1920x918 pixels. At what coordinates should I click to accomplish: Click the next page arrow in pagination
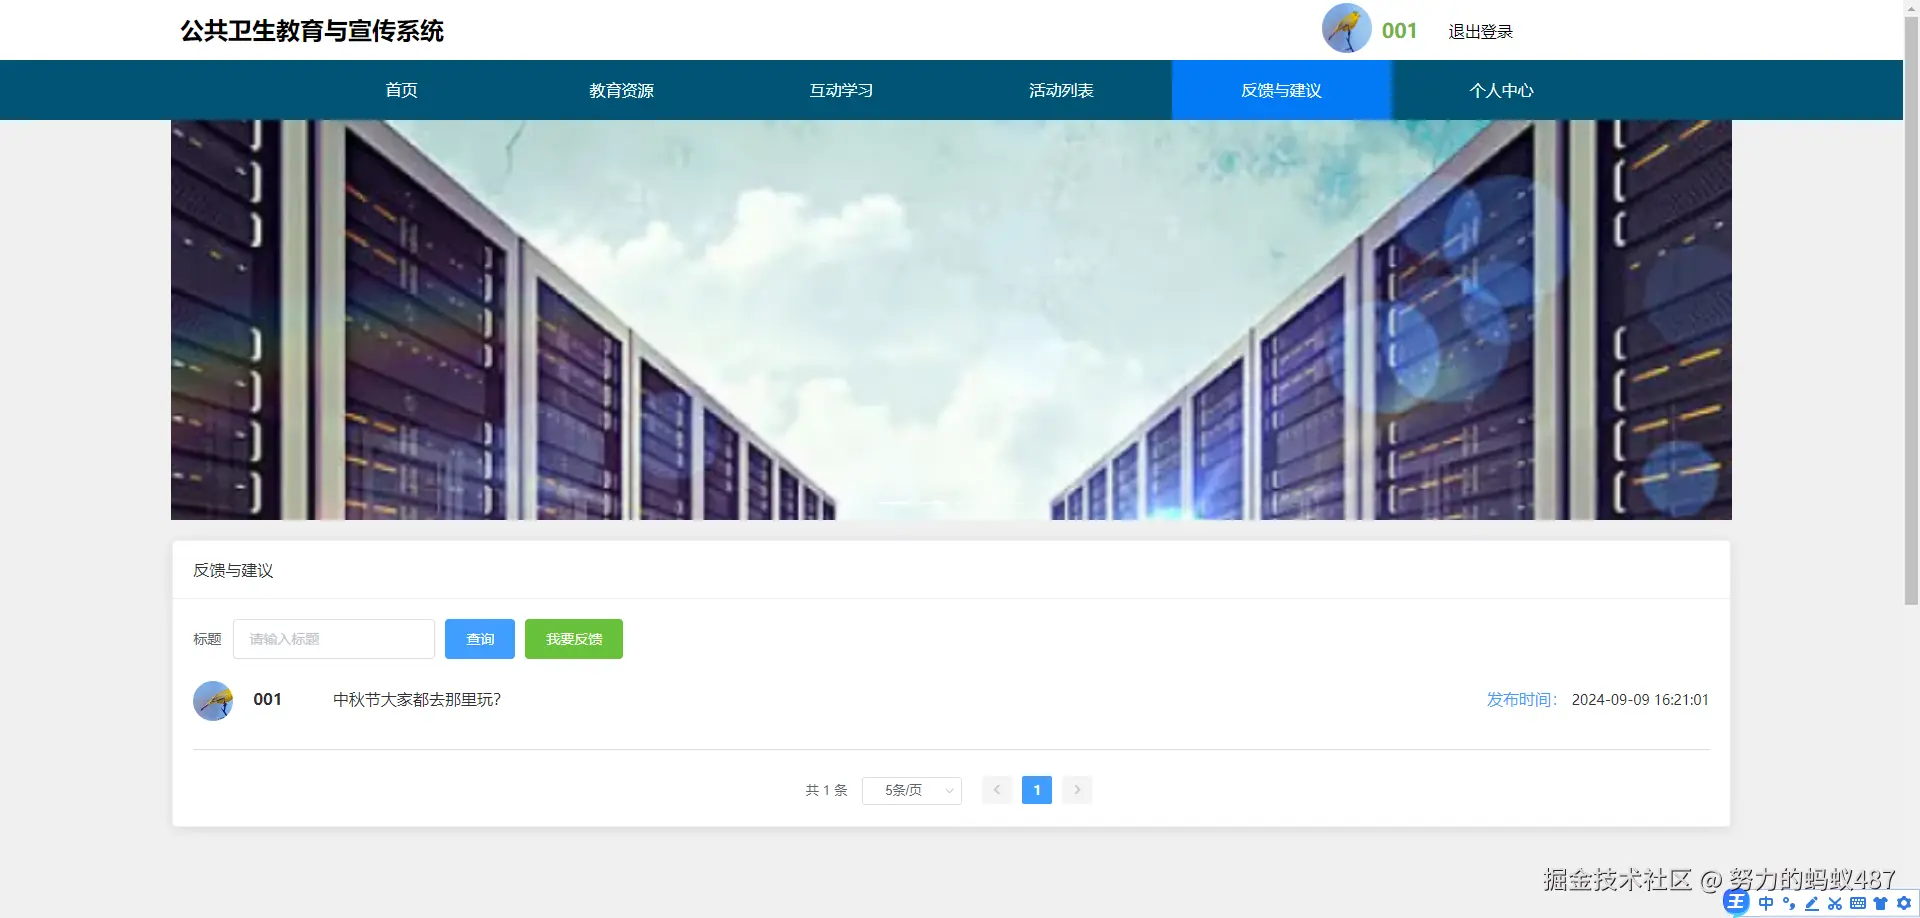coord(1077,790)
